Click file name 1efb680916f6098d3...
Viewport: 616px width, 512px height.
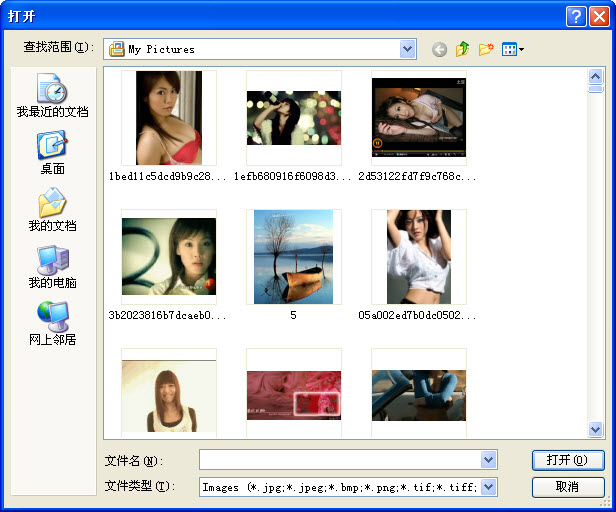293,176
